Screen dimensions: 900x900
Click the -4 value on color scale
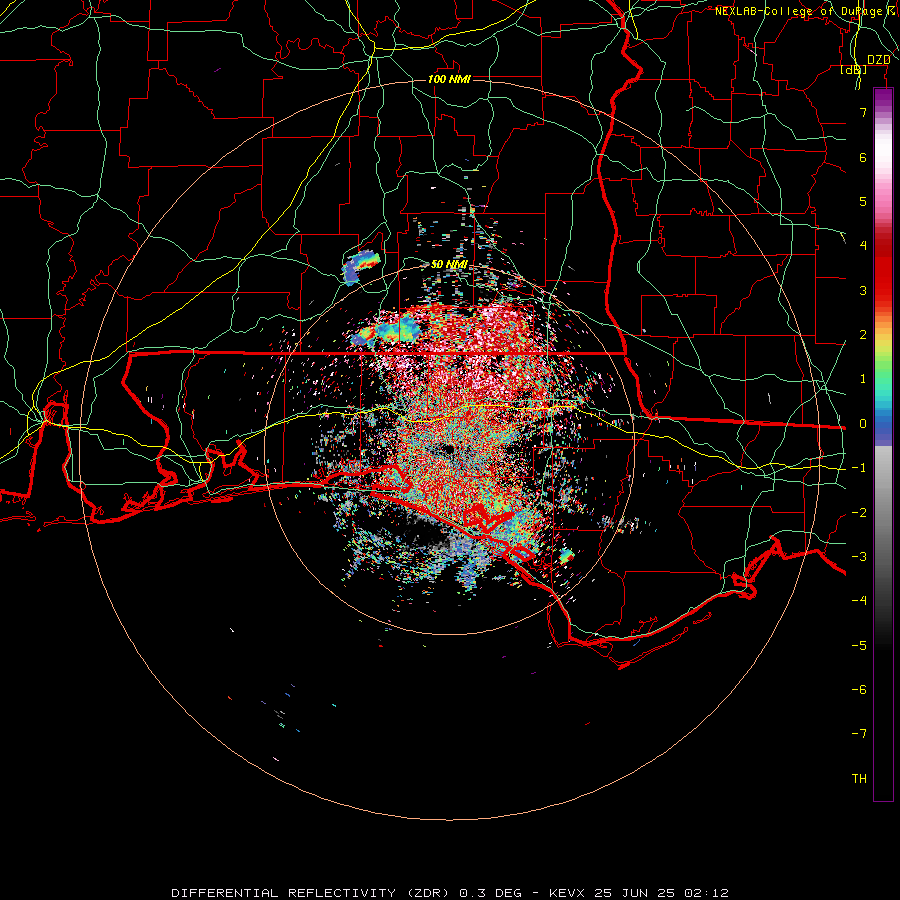pos(859,600)
